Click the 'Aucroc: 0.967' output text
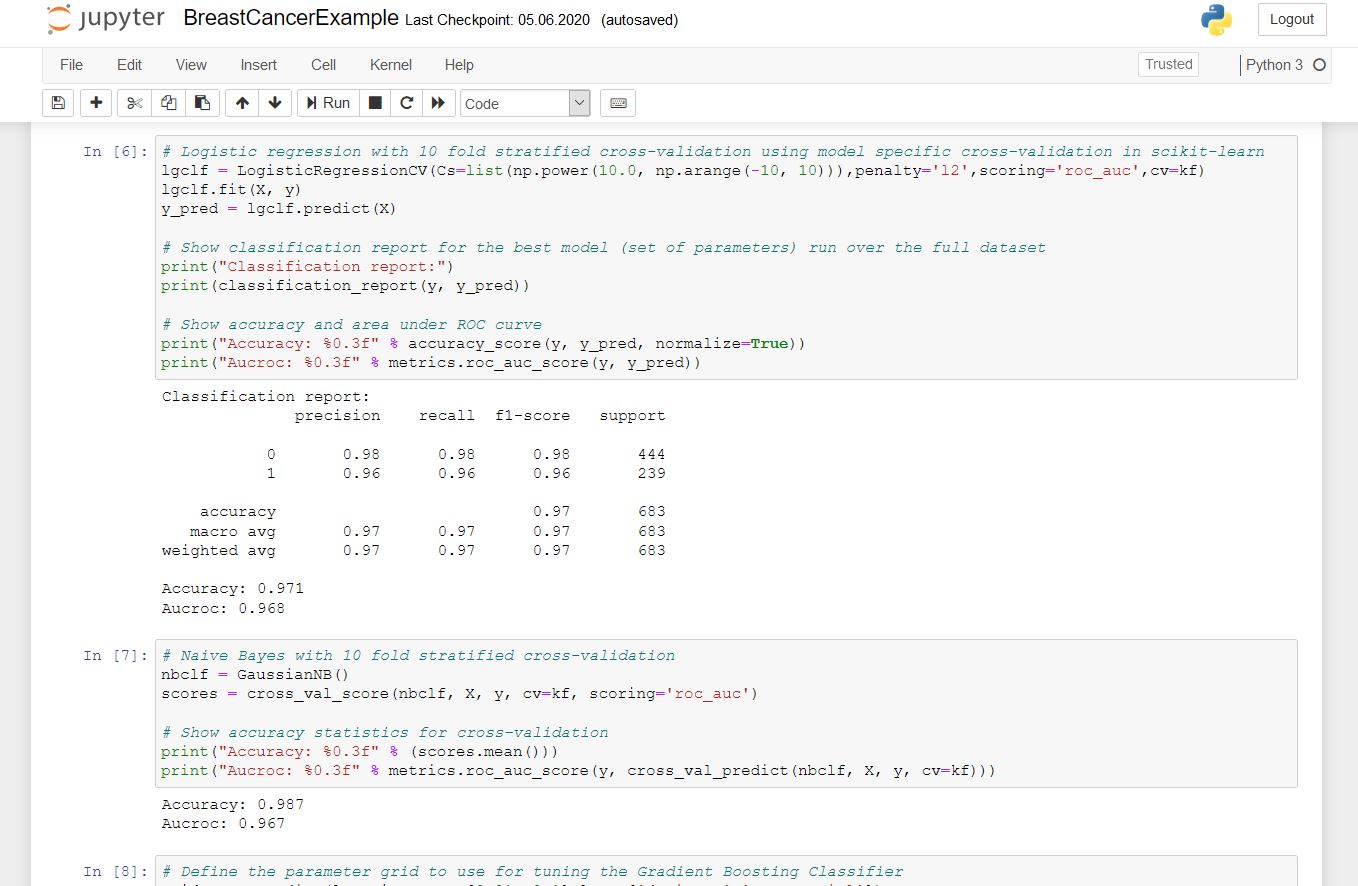 click(223, 824)
